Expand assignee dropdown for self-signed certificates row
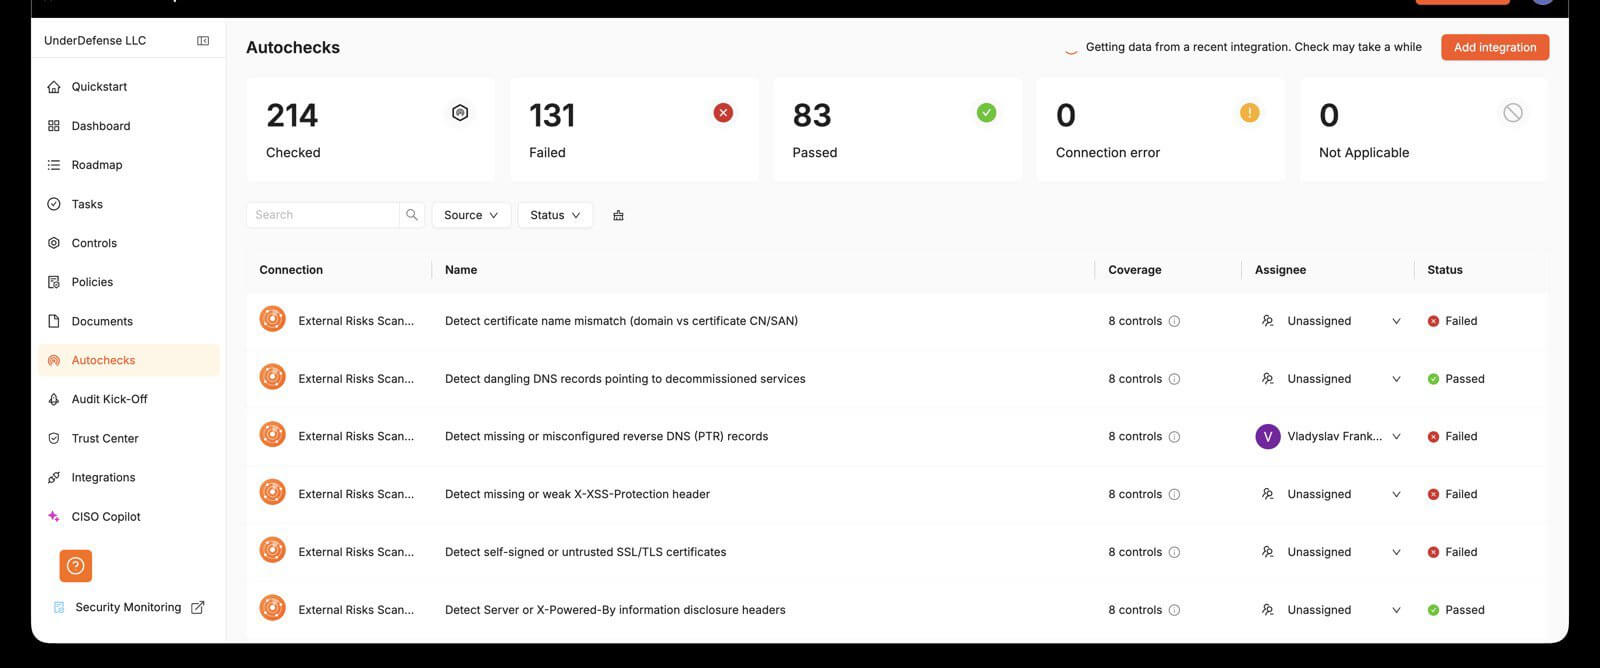Image resolution: width=1600 pixels, height=668 pixels. (1396, 552)
